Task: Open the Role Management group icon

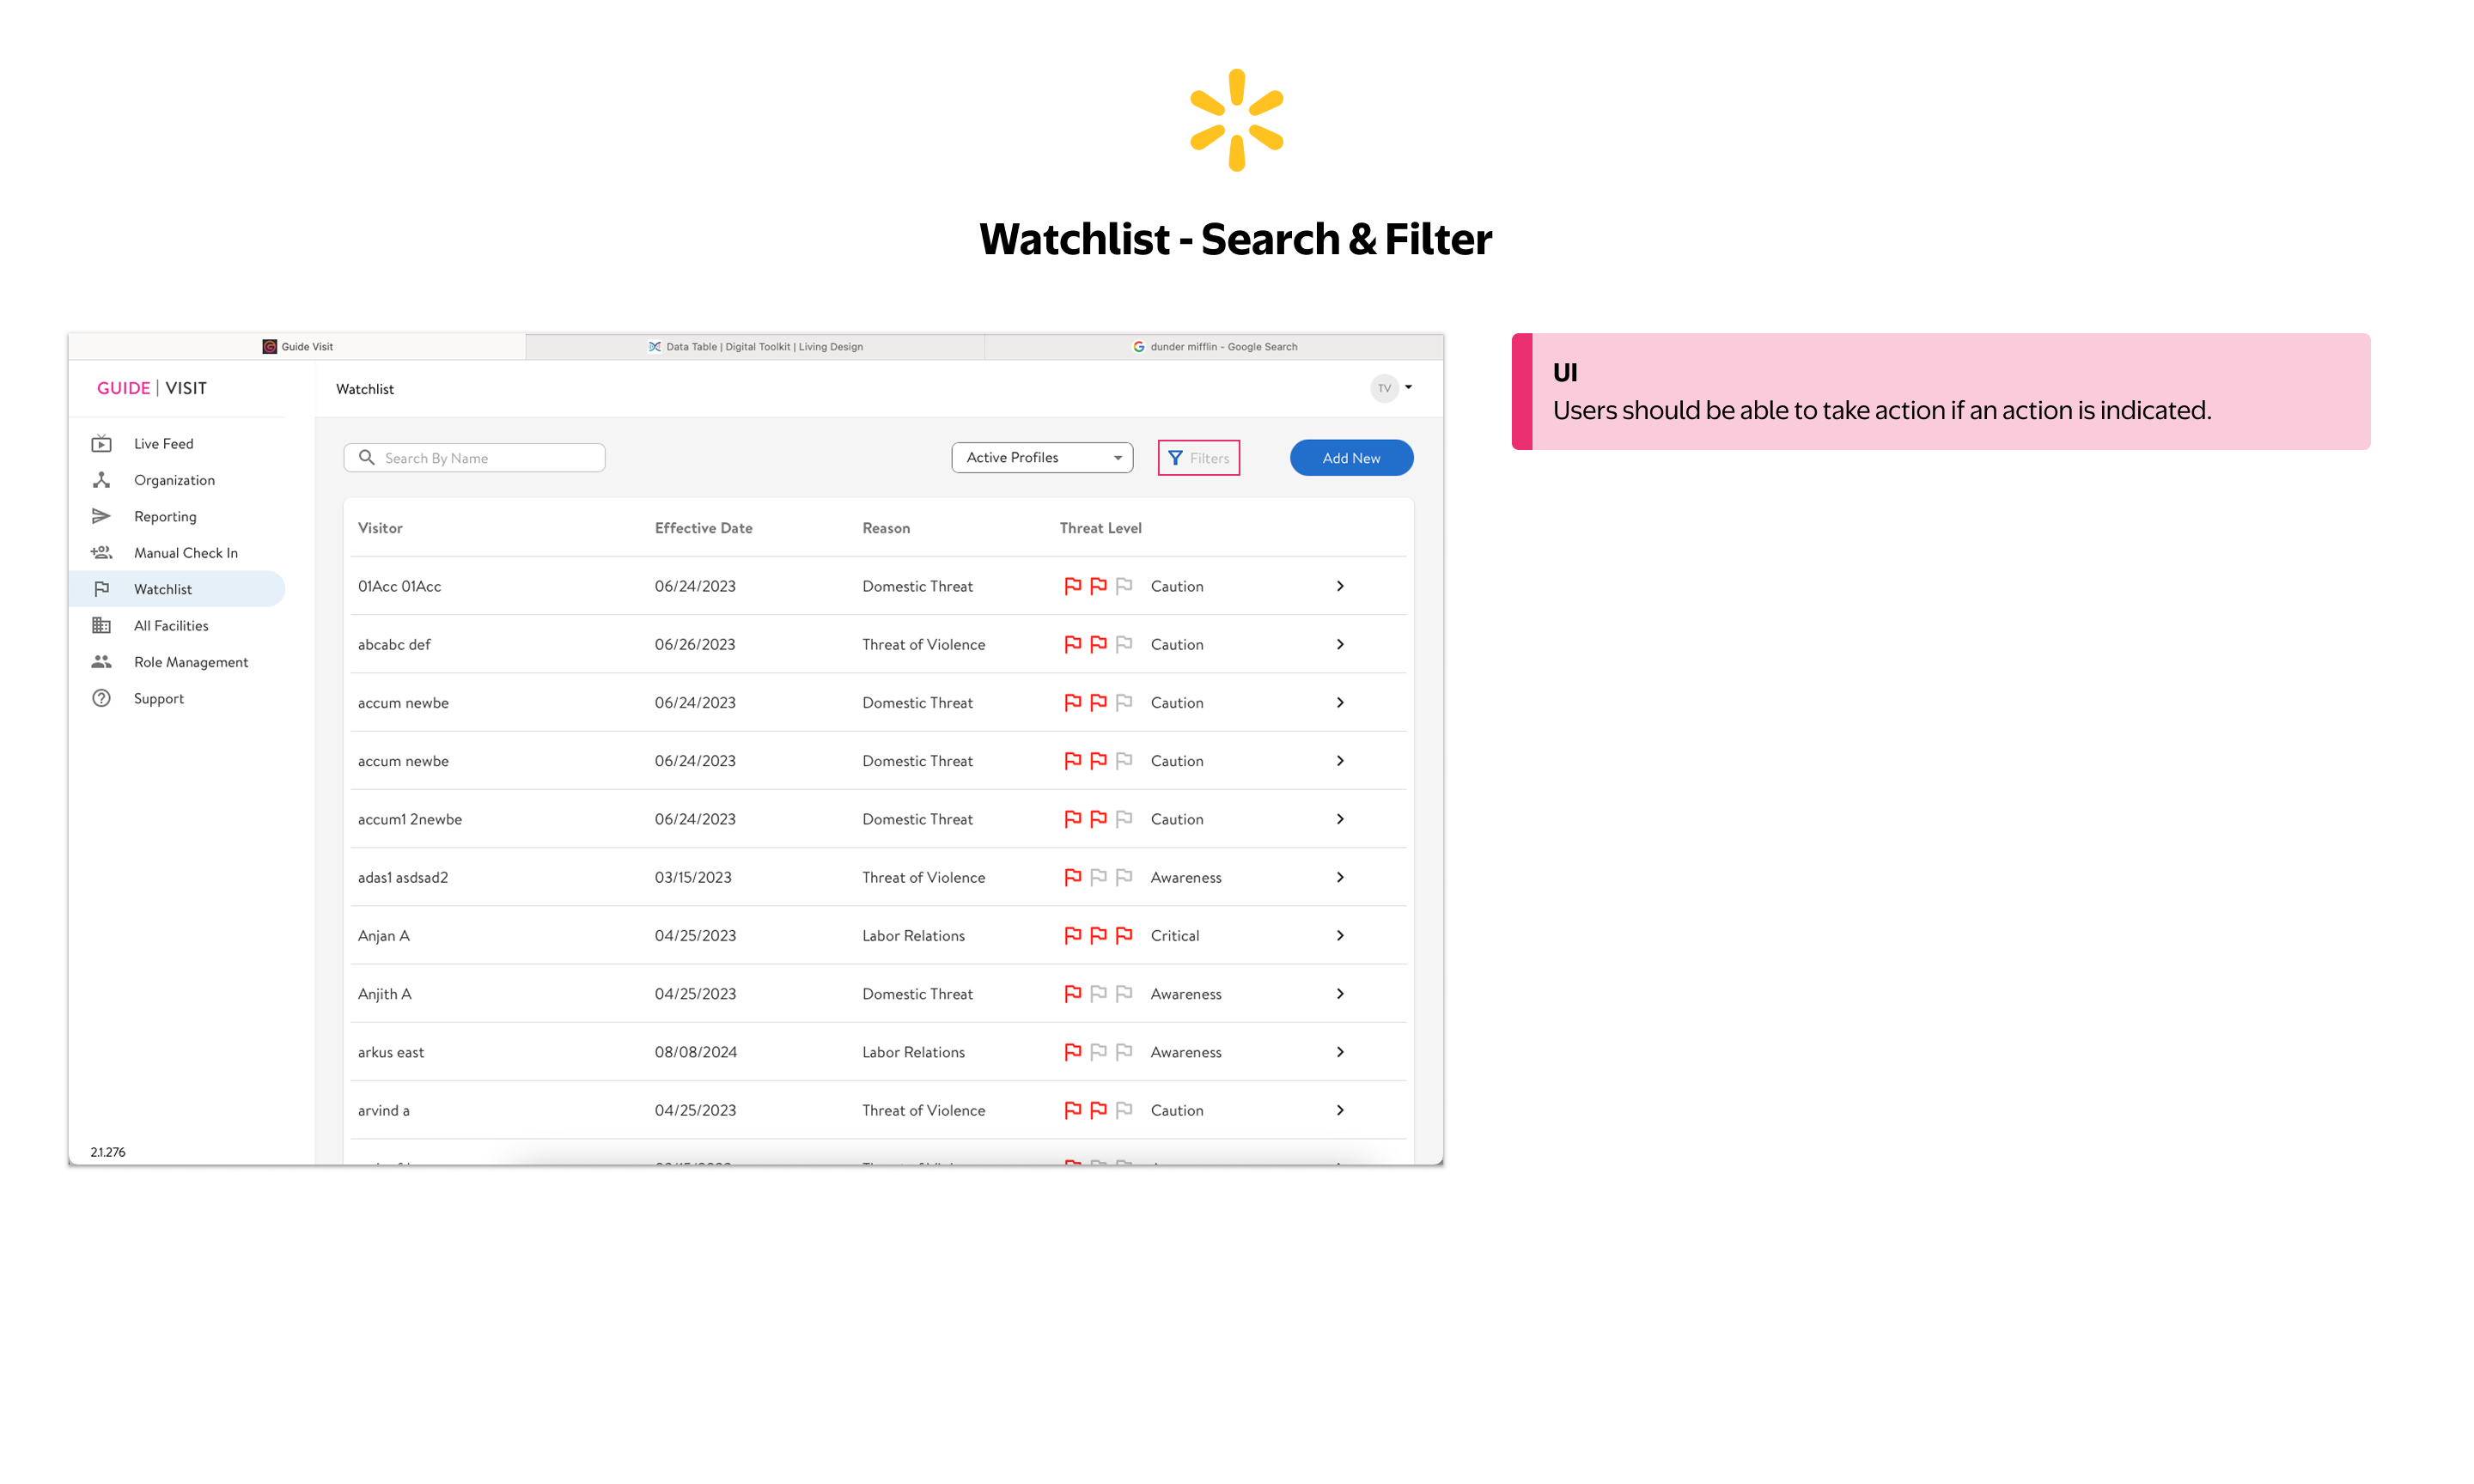Action: coord(101,661)
